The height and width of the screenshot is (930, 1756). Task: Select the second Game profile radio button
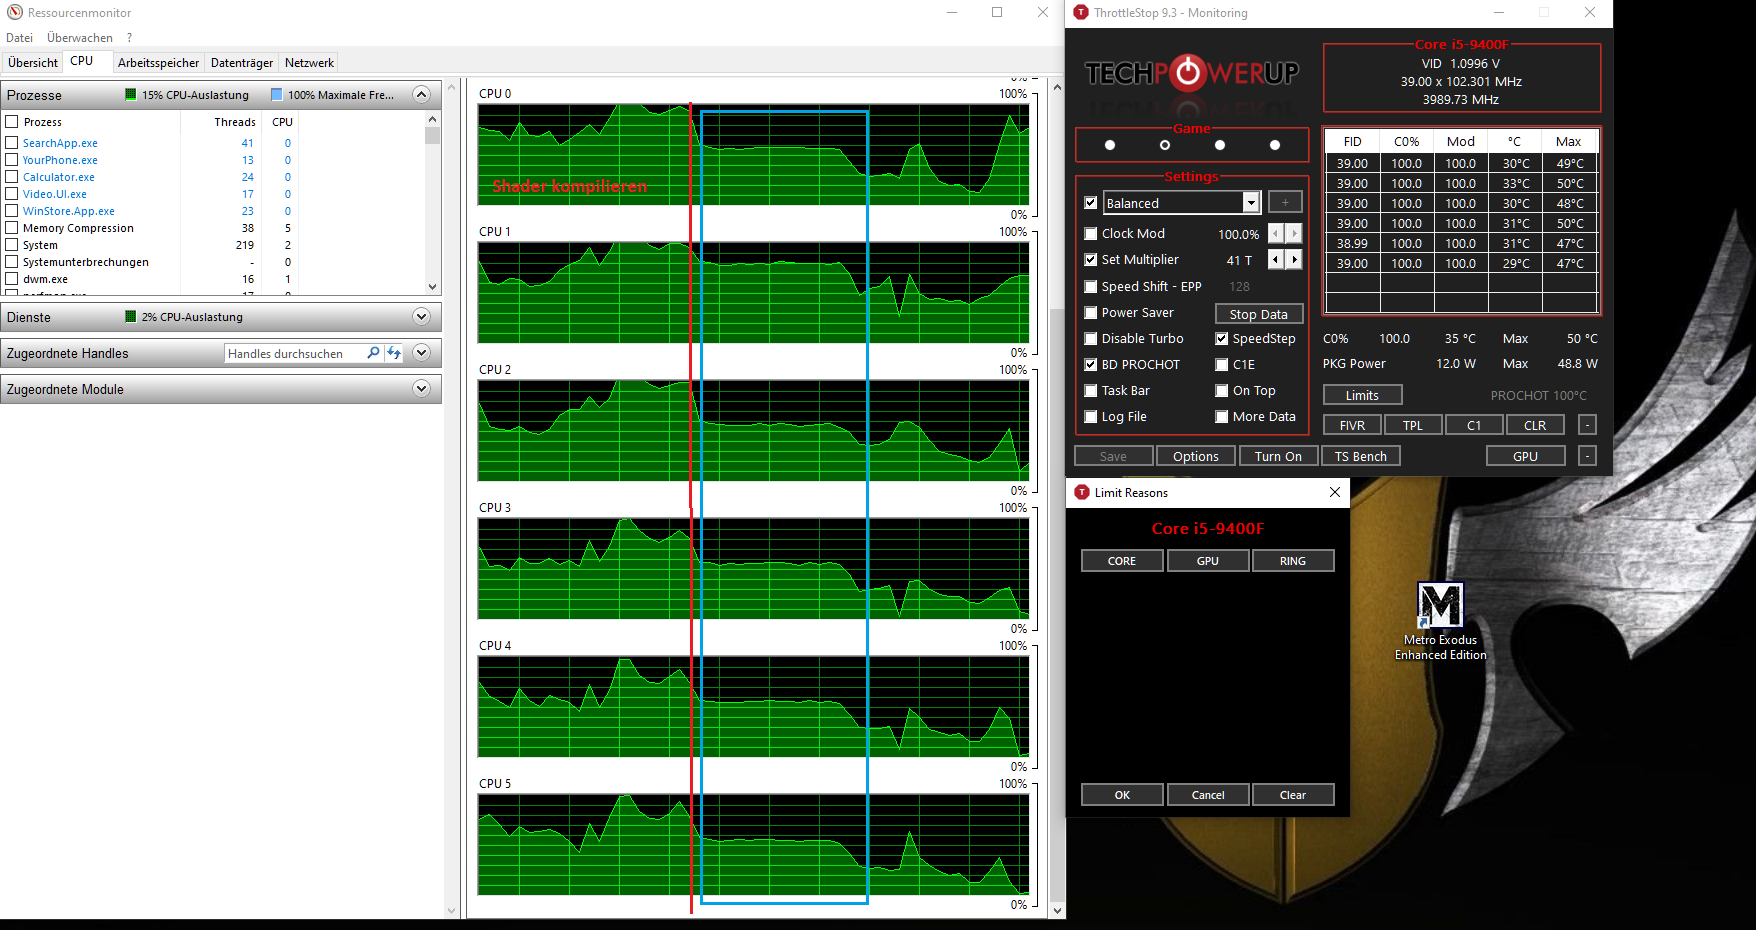click(1164, 145)
